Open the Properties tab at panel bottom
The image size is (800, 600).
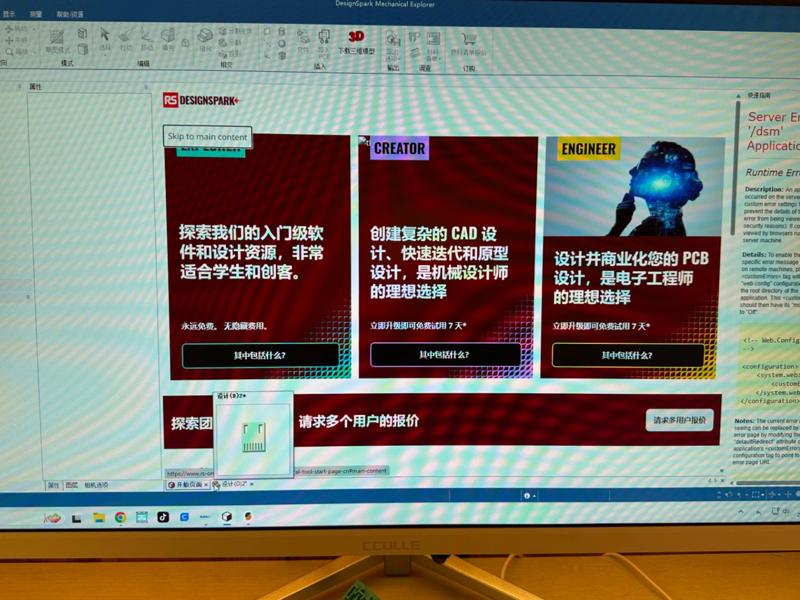(54, 485)
